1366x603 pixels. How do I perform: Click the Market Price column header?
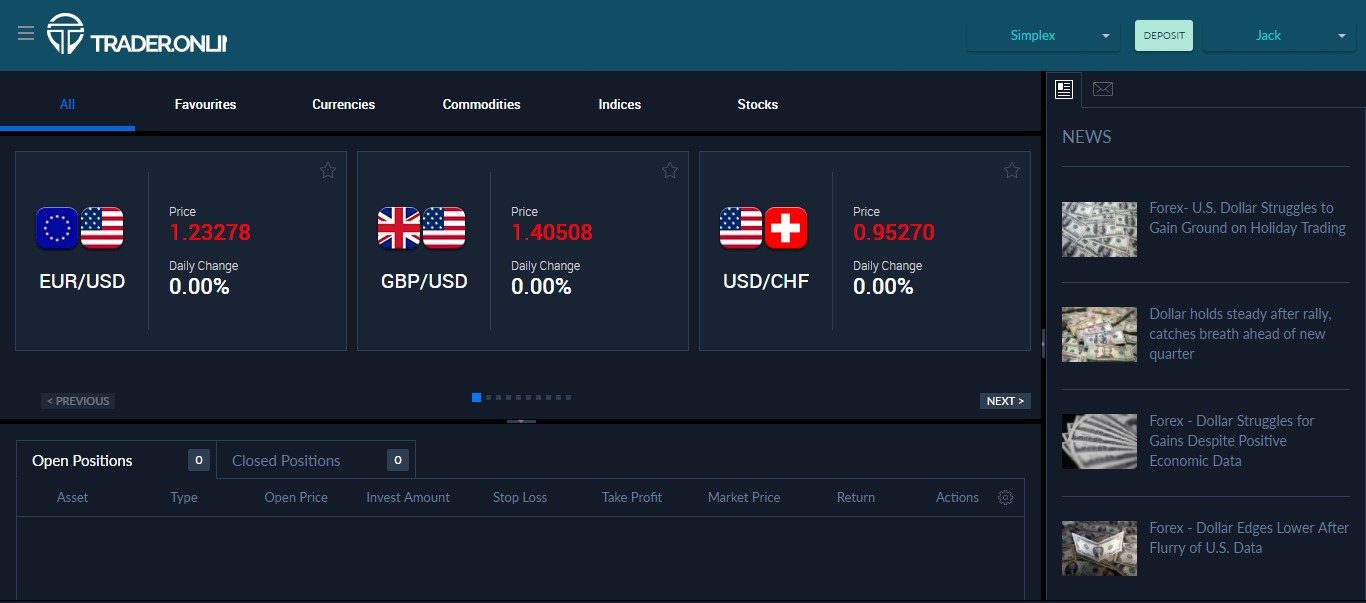click(x=744, y=497)
